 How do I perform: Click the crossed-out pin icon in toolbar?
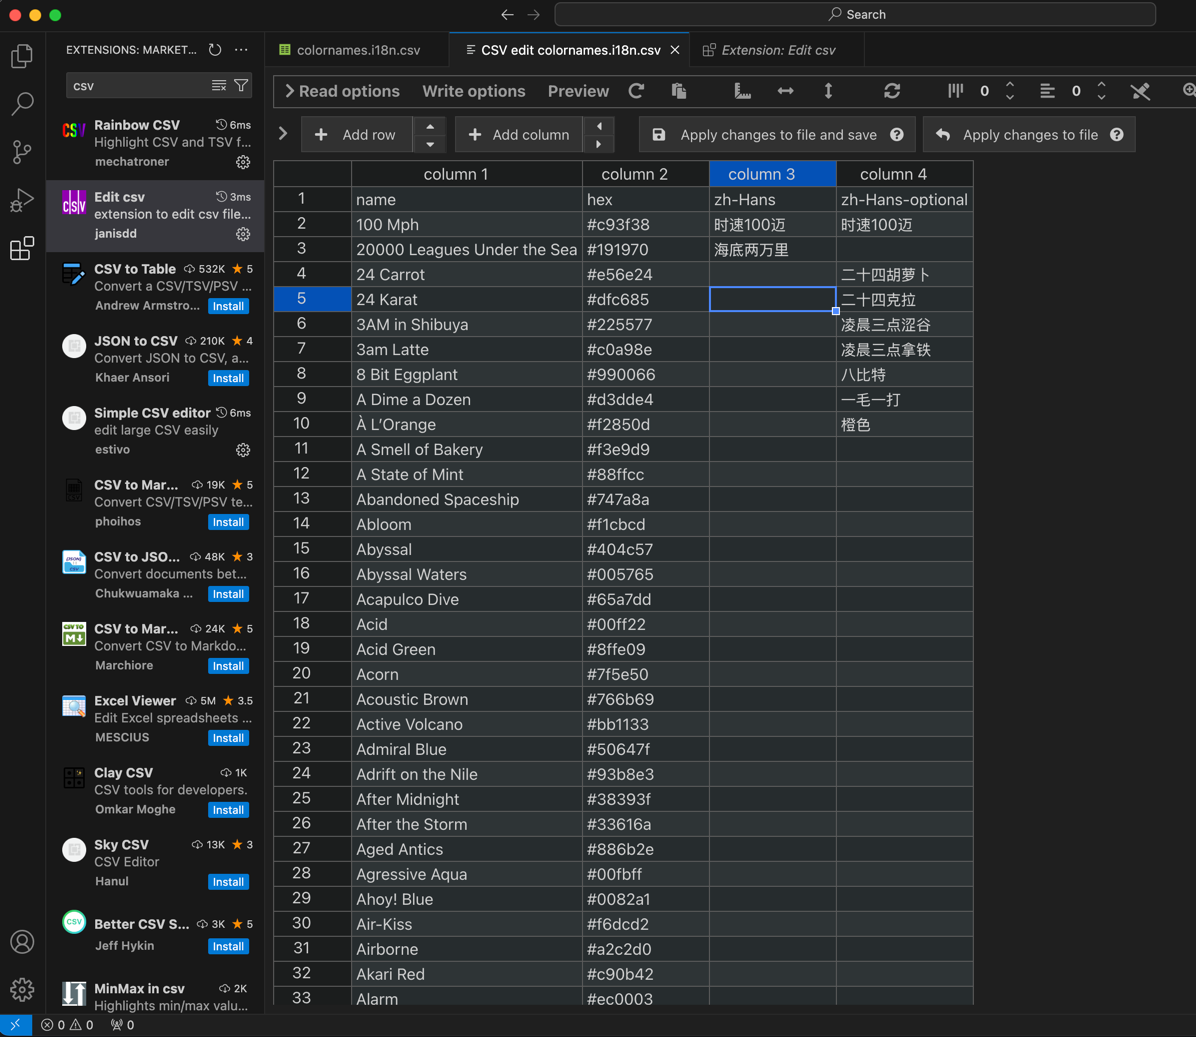pyautogui.click(x=1140, y=92)
